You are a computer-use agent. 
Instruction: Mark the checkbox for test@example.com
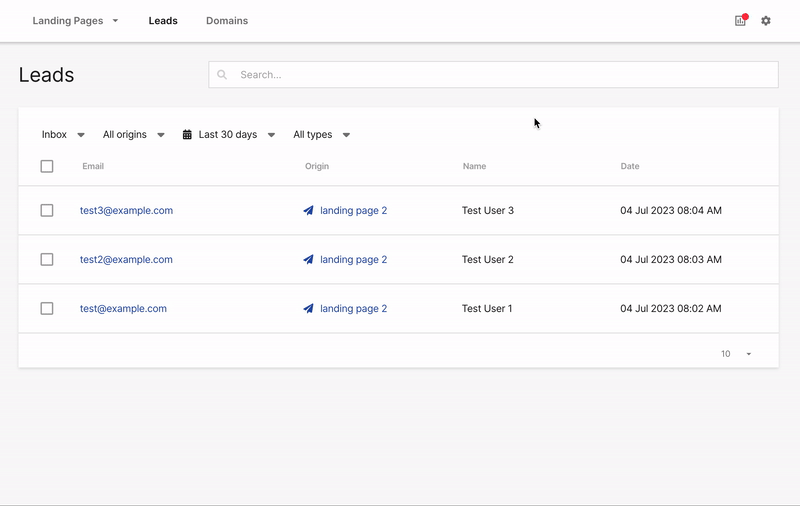pos(47,309)
